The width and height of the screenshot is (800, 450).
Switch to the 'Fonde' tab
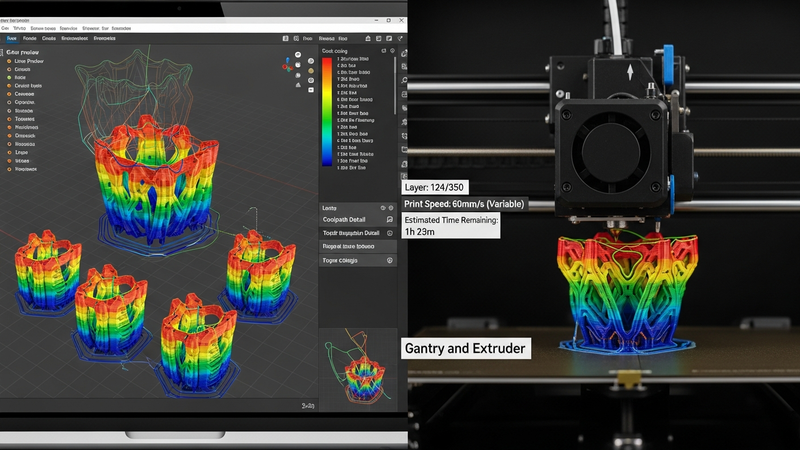(x=30, y=38)
